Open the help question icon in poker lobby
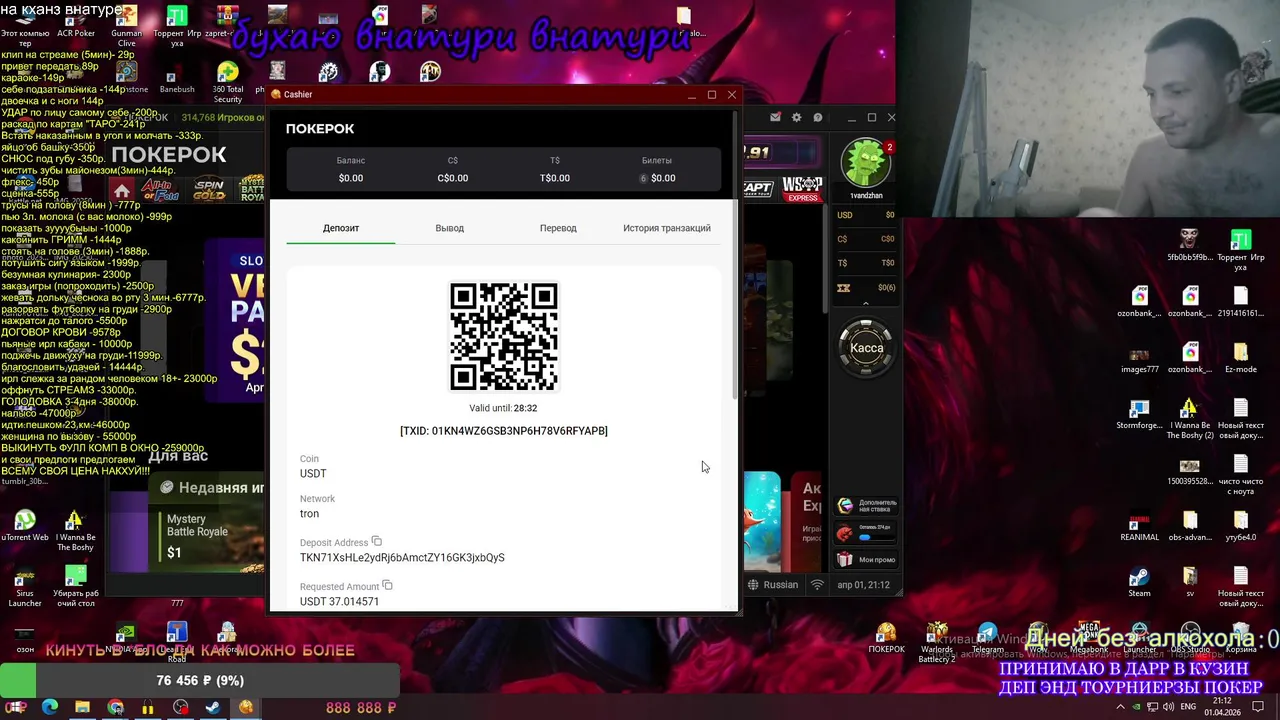The height and width of the screenshot is (720, 1280). click(x=818, y=118)
